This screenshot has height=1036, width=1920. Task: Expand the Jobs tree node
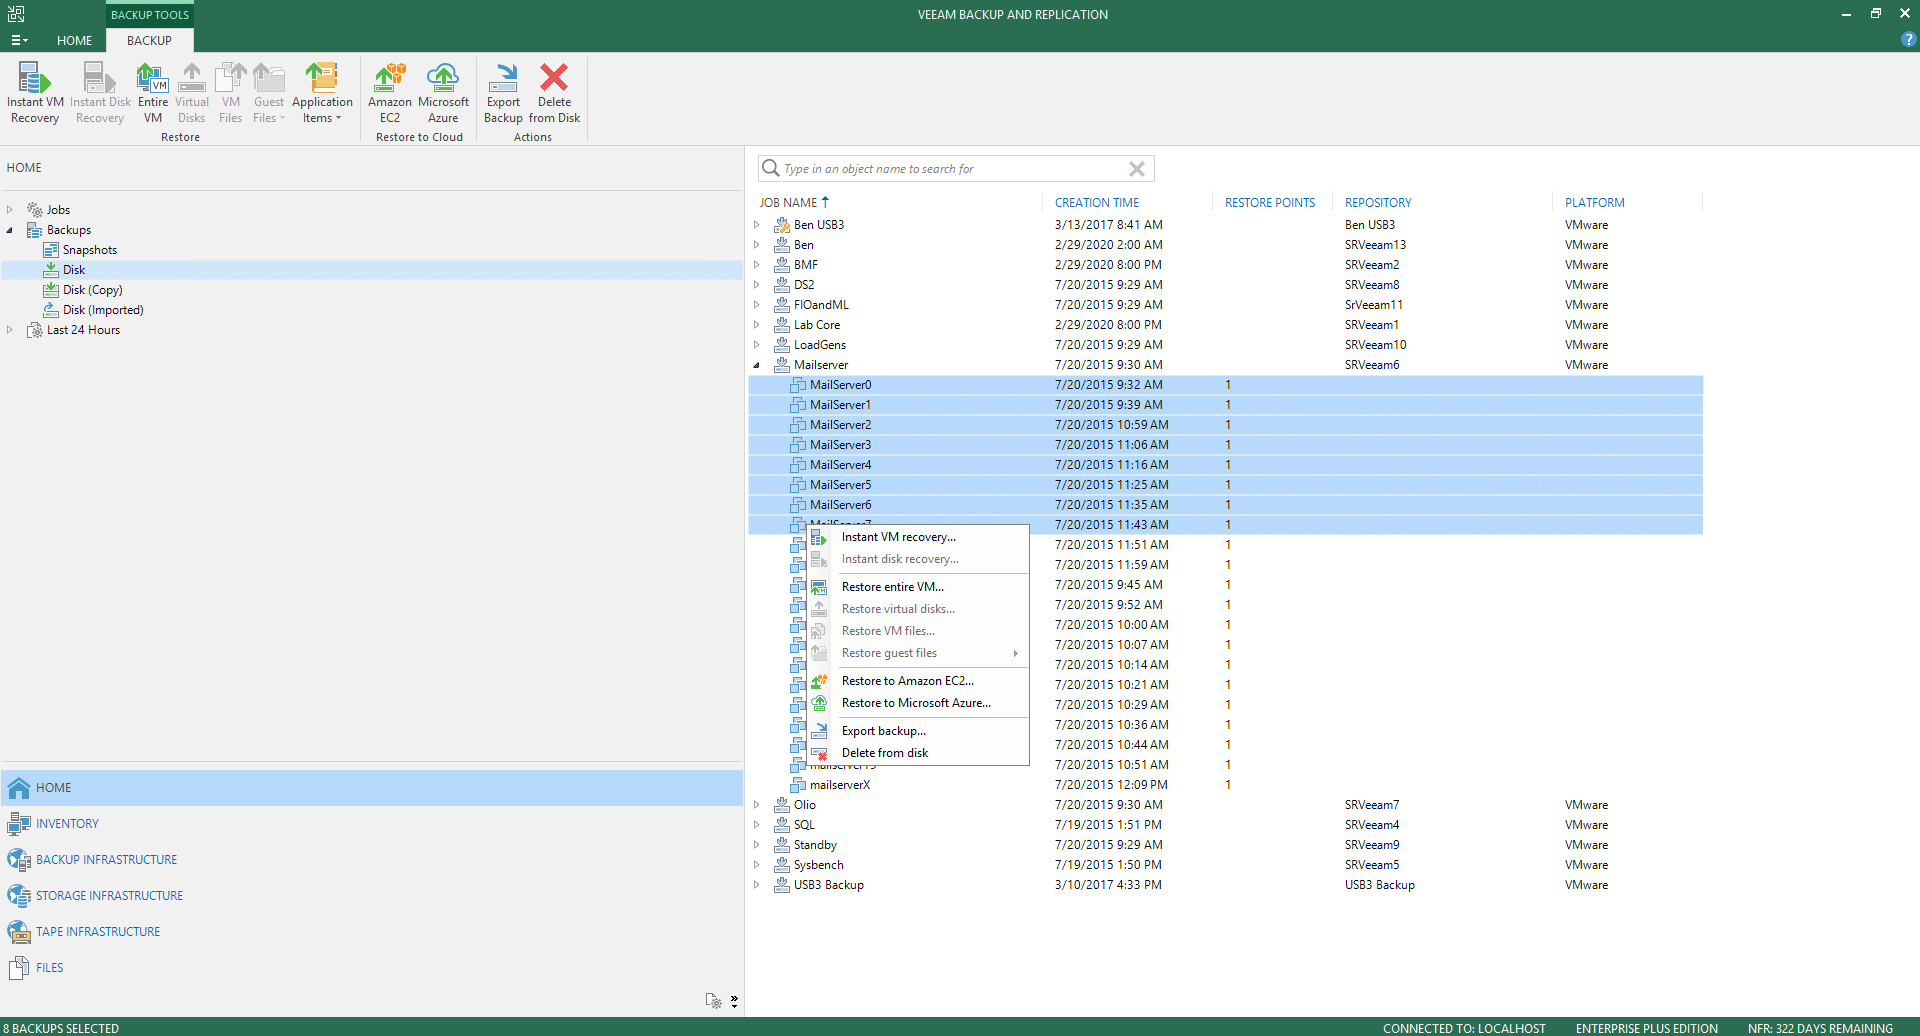[10, 210]
